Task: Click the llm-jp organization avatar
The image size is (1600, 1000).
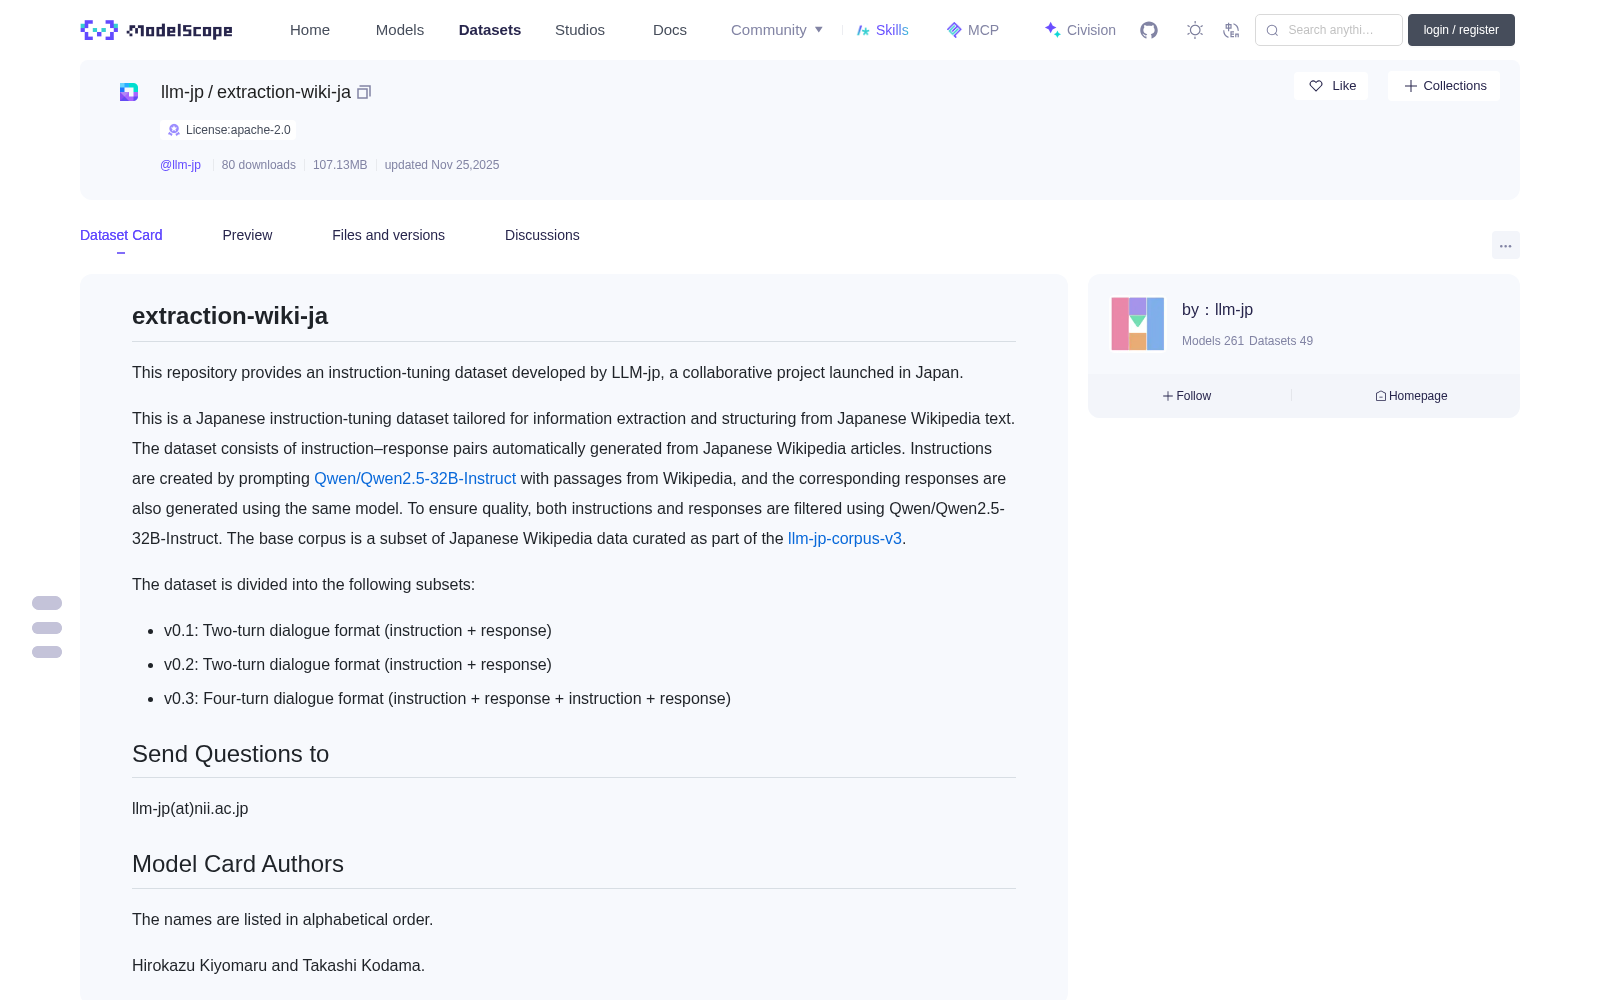Action: (x=1138, y=323)
